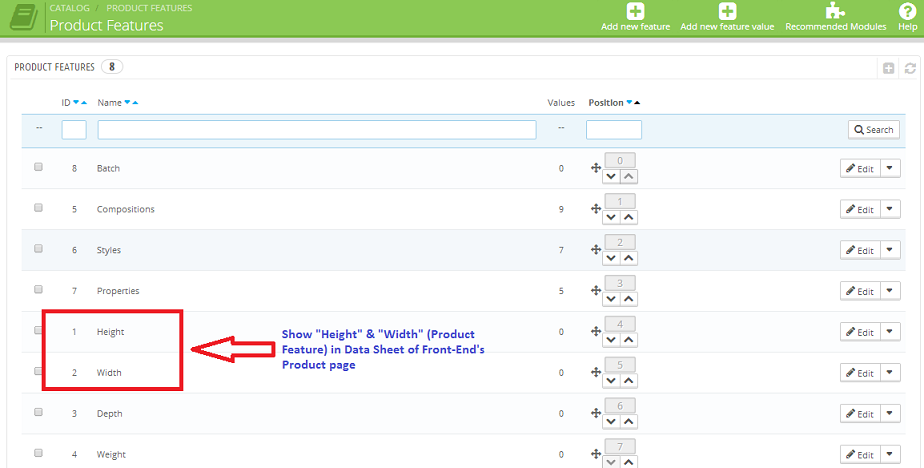Viewport: 924px width, 468px height.
Task: Click the panel add plus icon
Action: (x=889, y=68)
